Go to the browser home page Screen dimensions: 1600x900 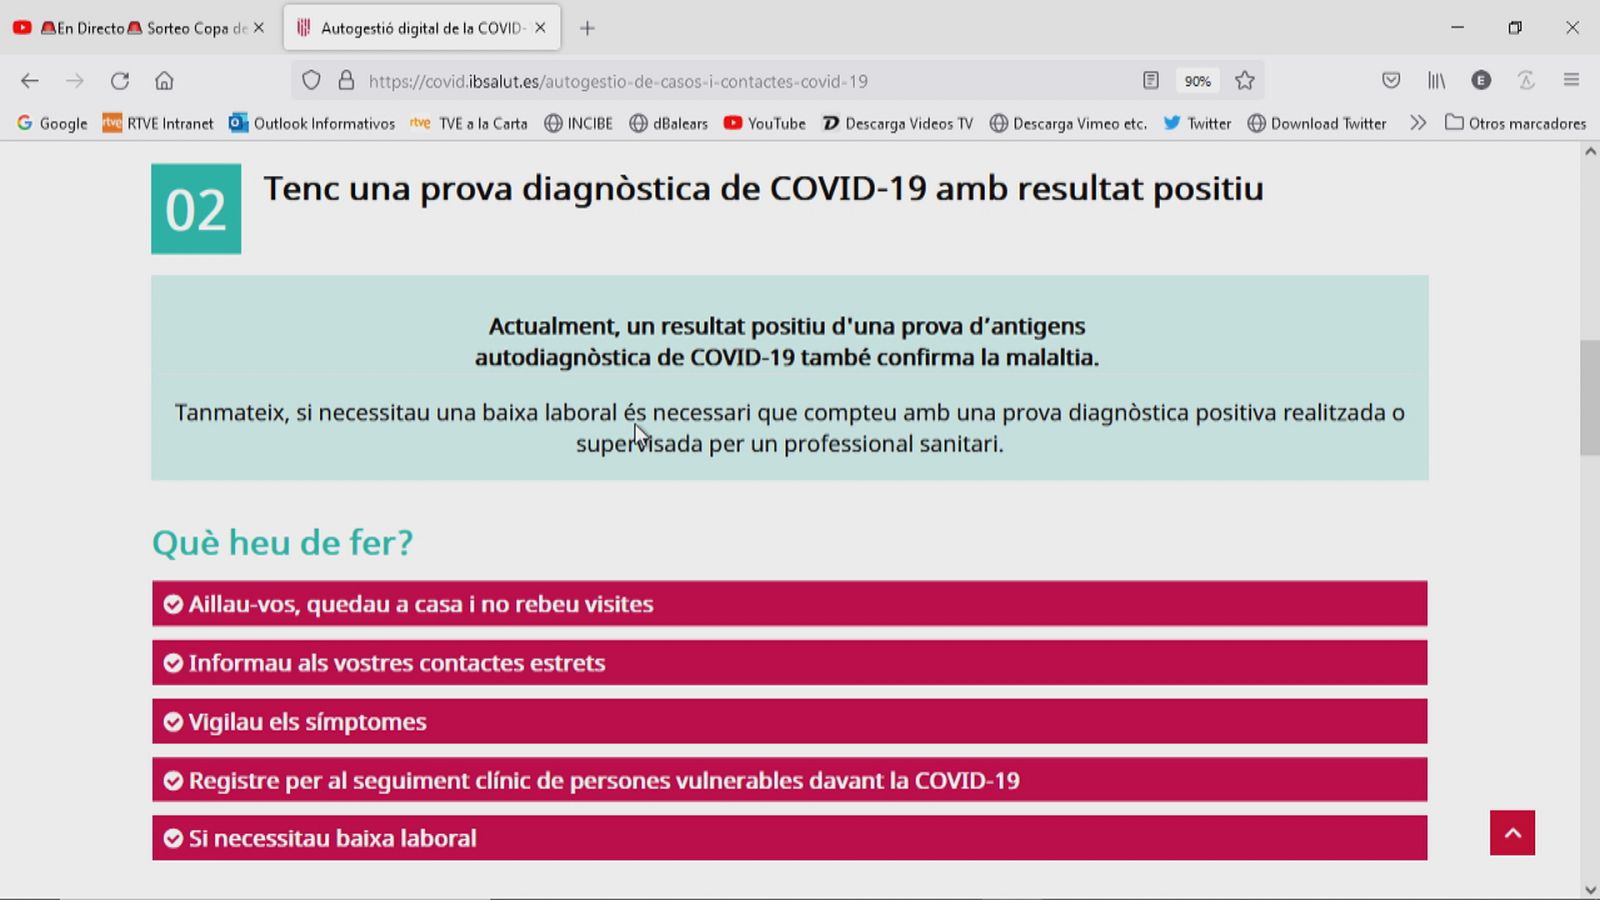164,81
